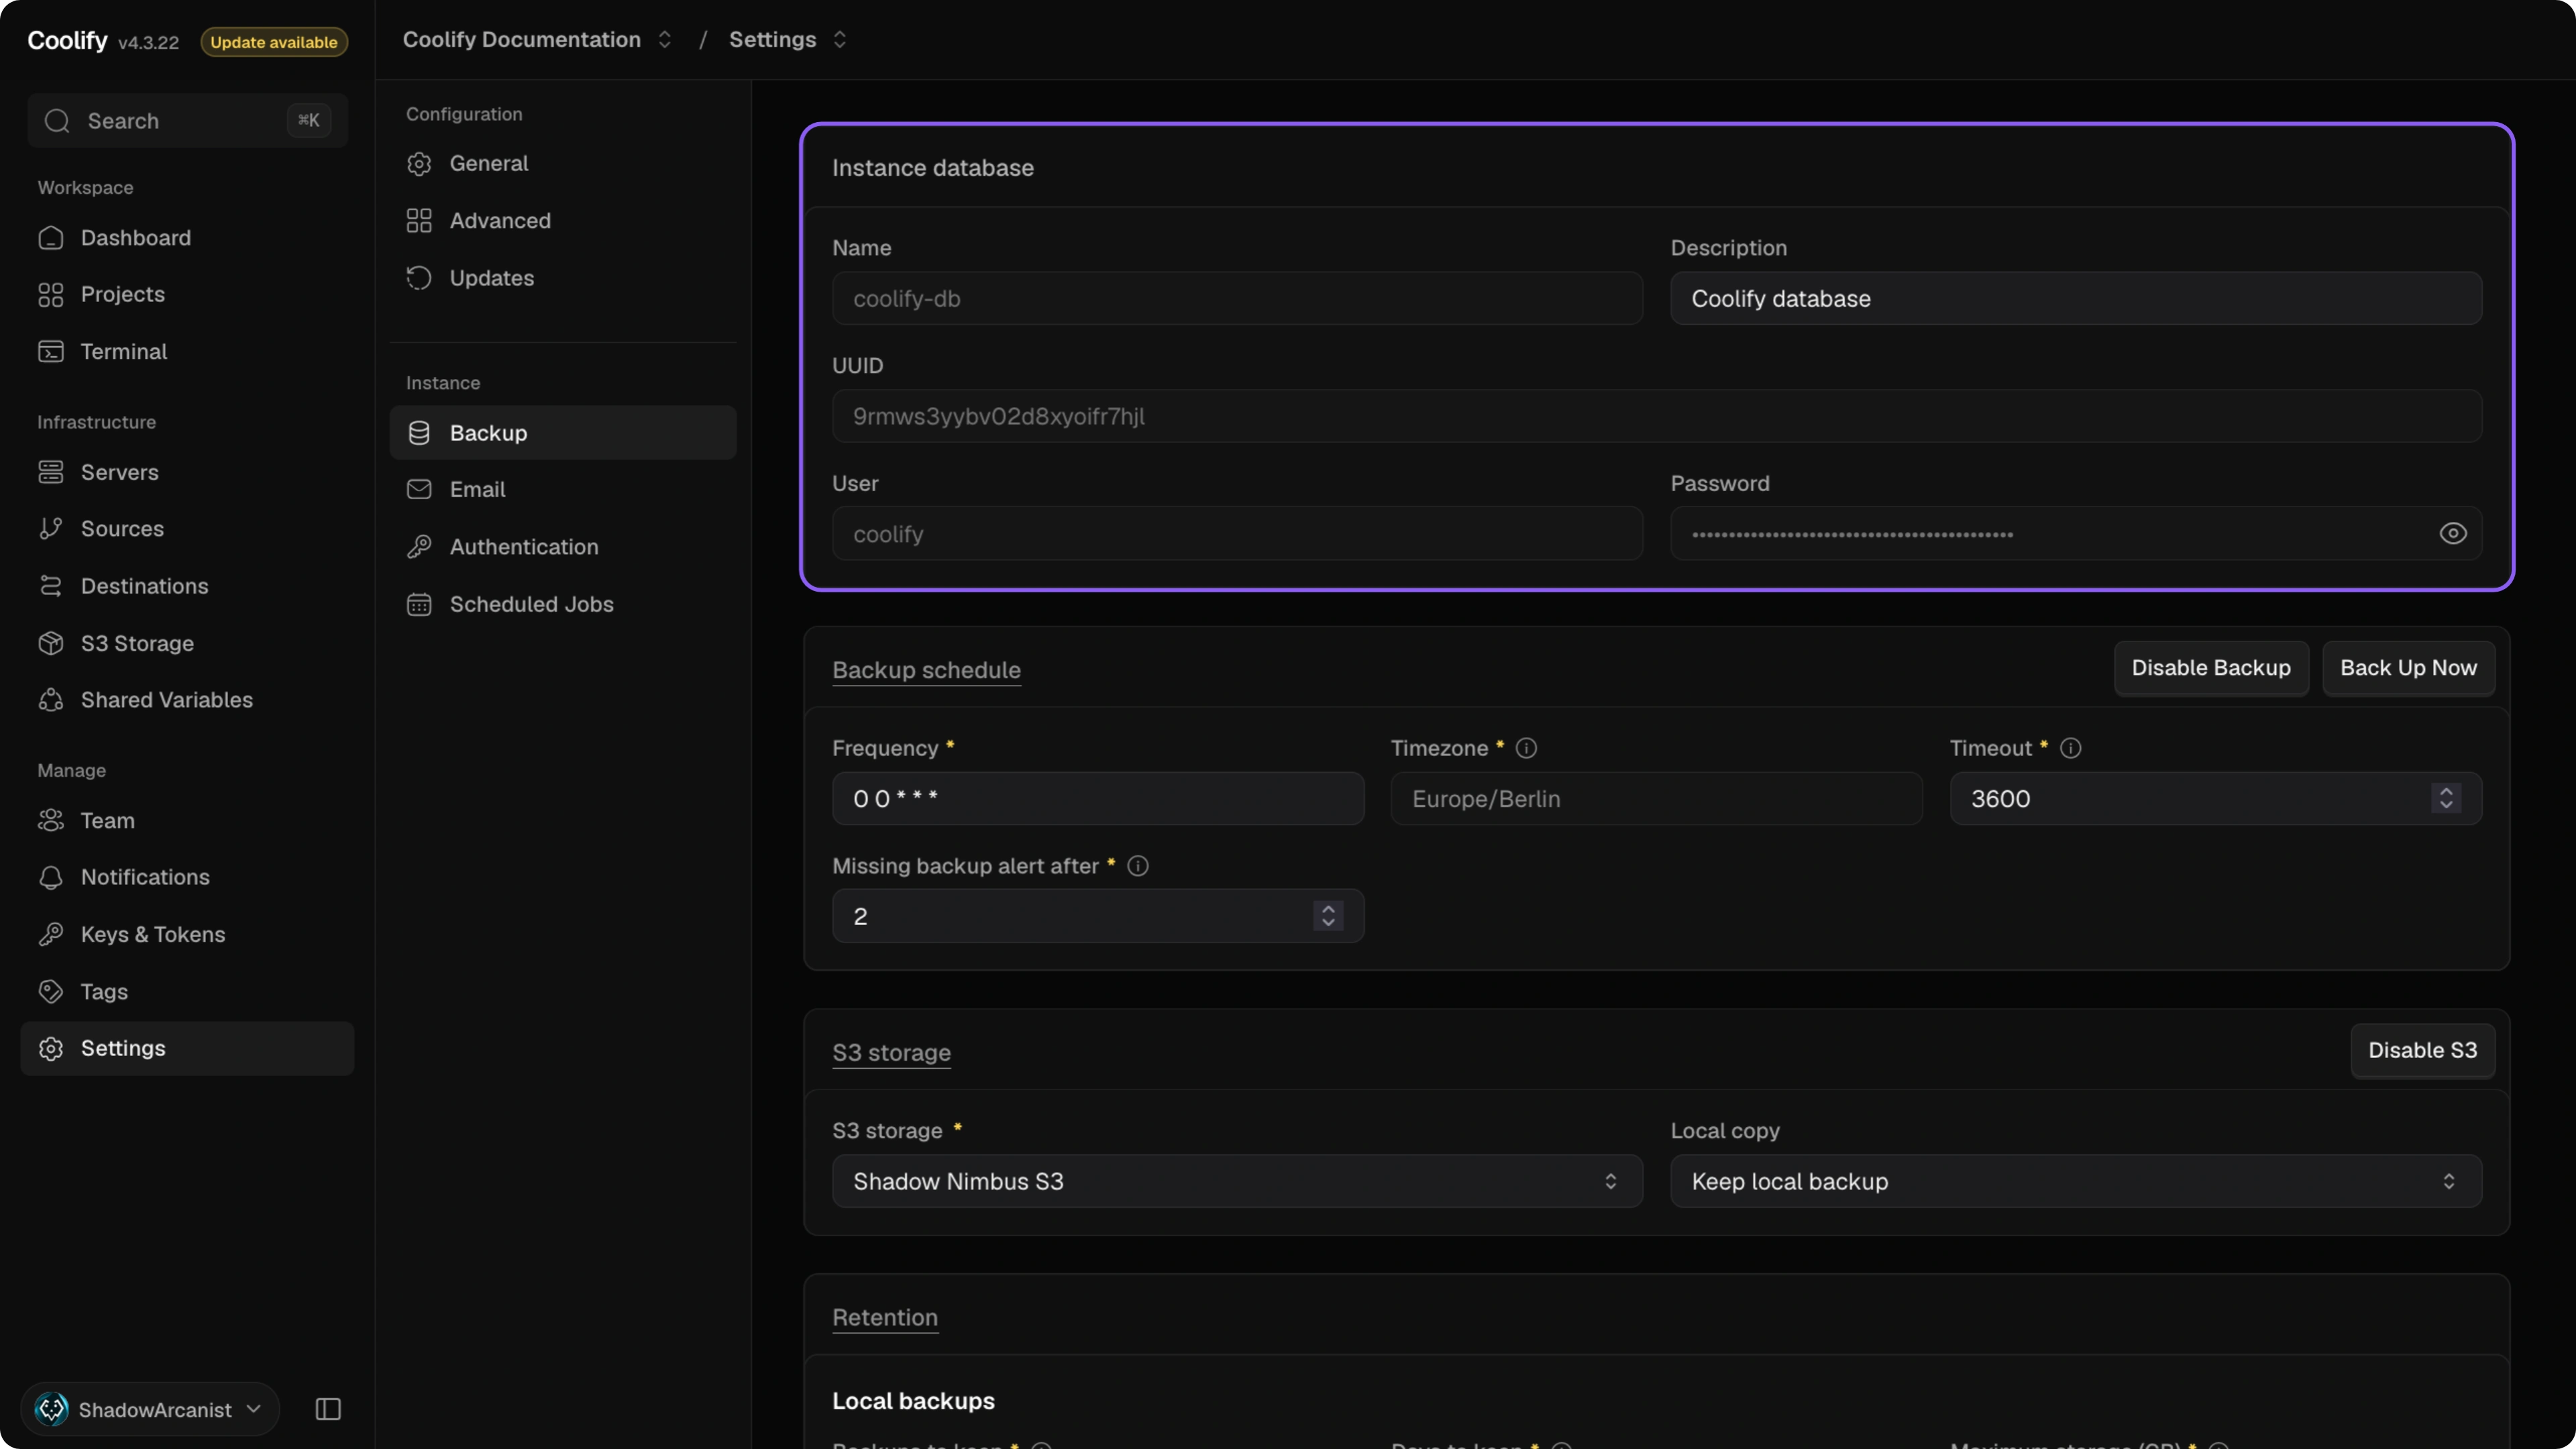Click the Description input field
The width and height of the screenshot is (2576, 1449).
[x=2075, y=298]
